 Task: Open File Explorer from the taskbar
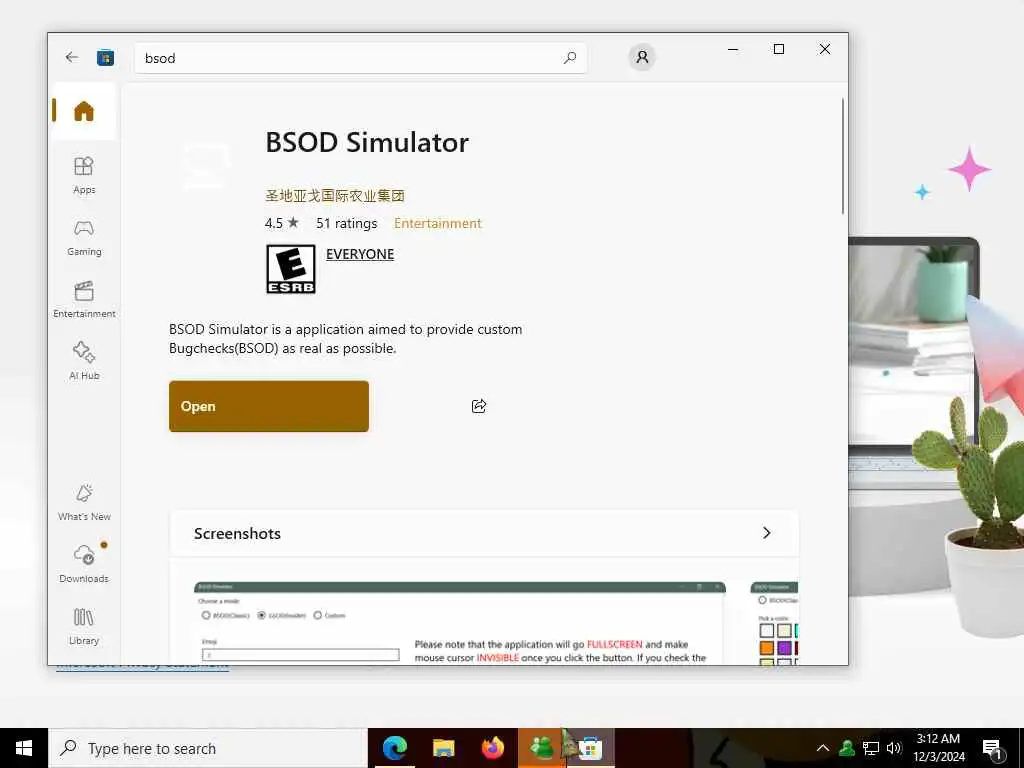tap(443, 748)
